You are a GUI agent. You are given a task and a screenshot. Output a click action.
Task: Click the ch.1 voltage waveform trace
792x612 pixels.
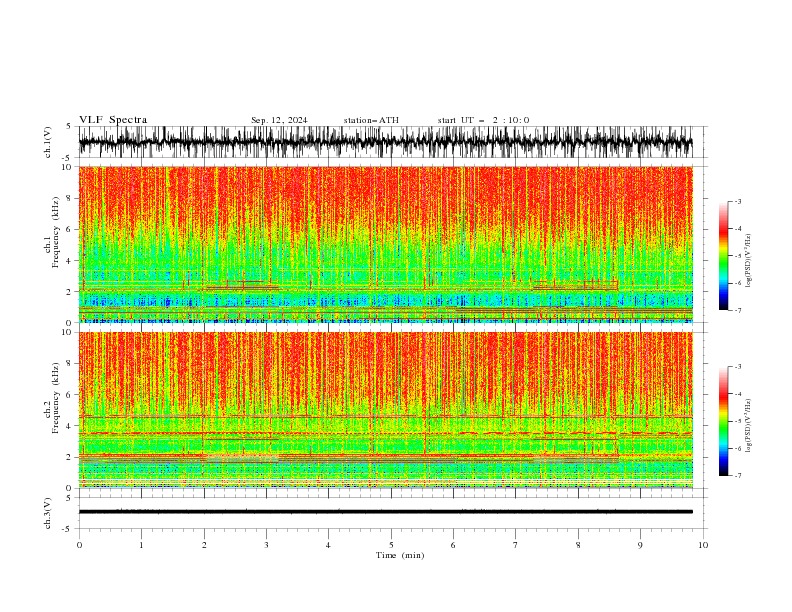pos(385,142)
